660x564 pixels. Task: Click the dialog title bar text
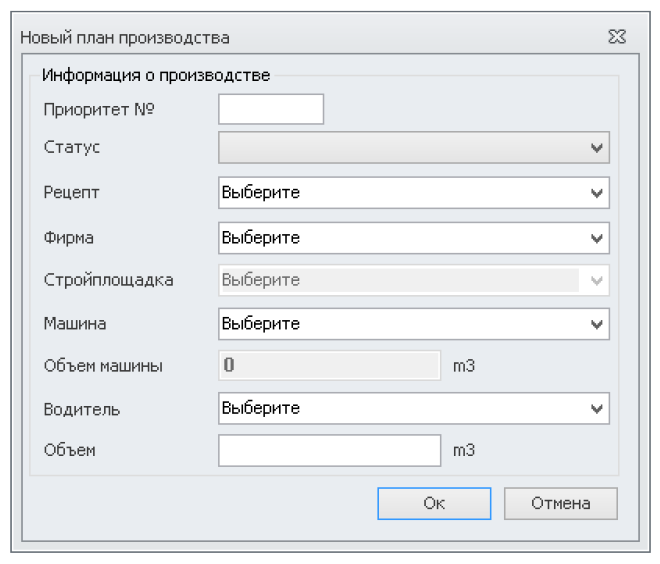(x=125, y=38)
